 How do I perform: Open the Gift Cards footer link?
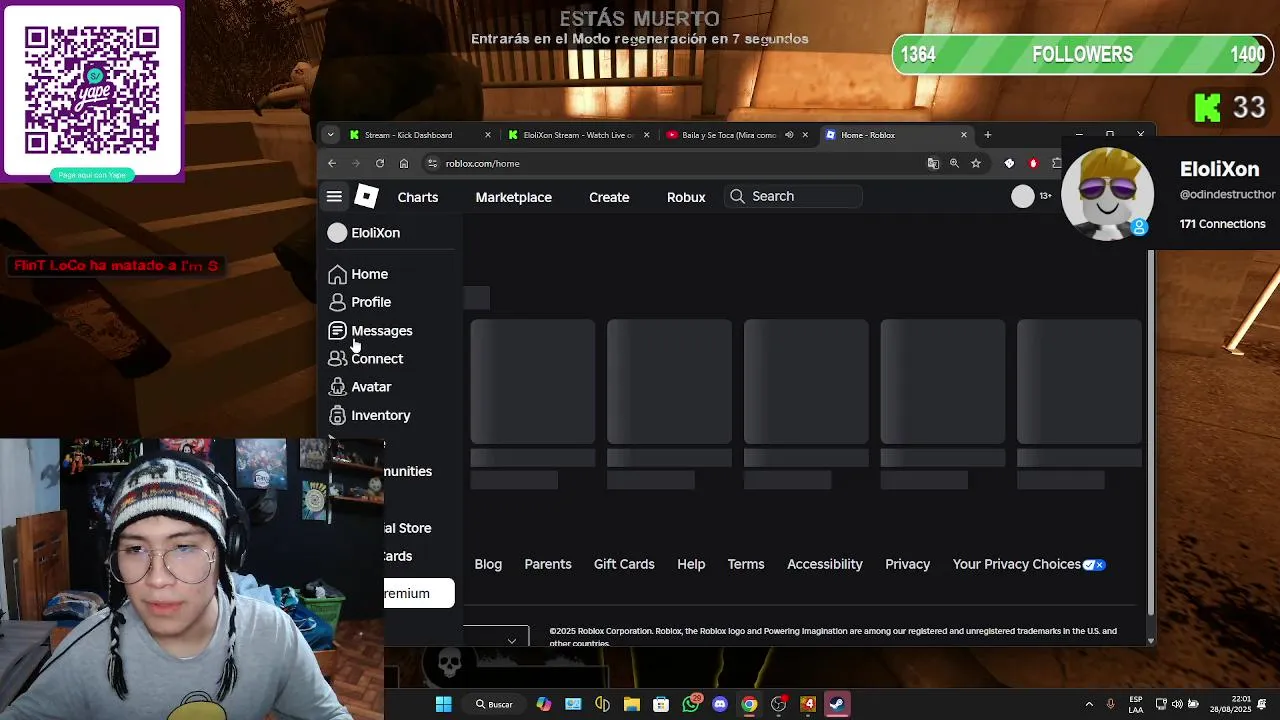(x=624, y=564)
